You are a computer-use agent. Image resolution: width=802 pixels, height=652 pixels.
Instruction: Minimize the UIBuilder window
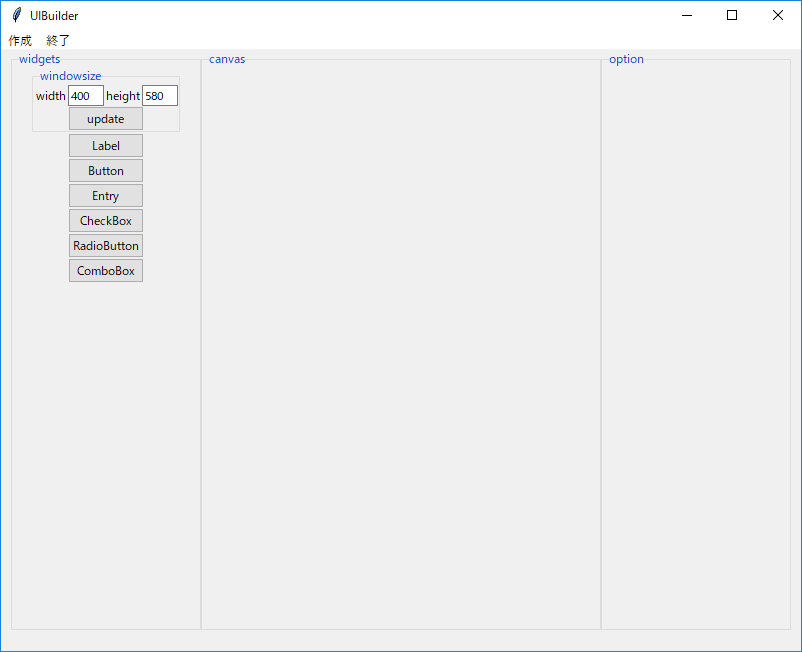coord(686,15)
